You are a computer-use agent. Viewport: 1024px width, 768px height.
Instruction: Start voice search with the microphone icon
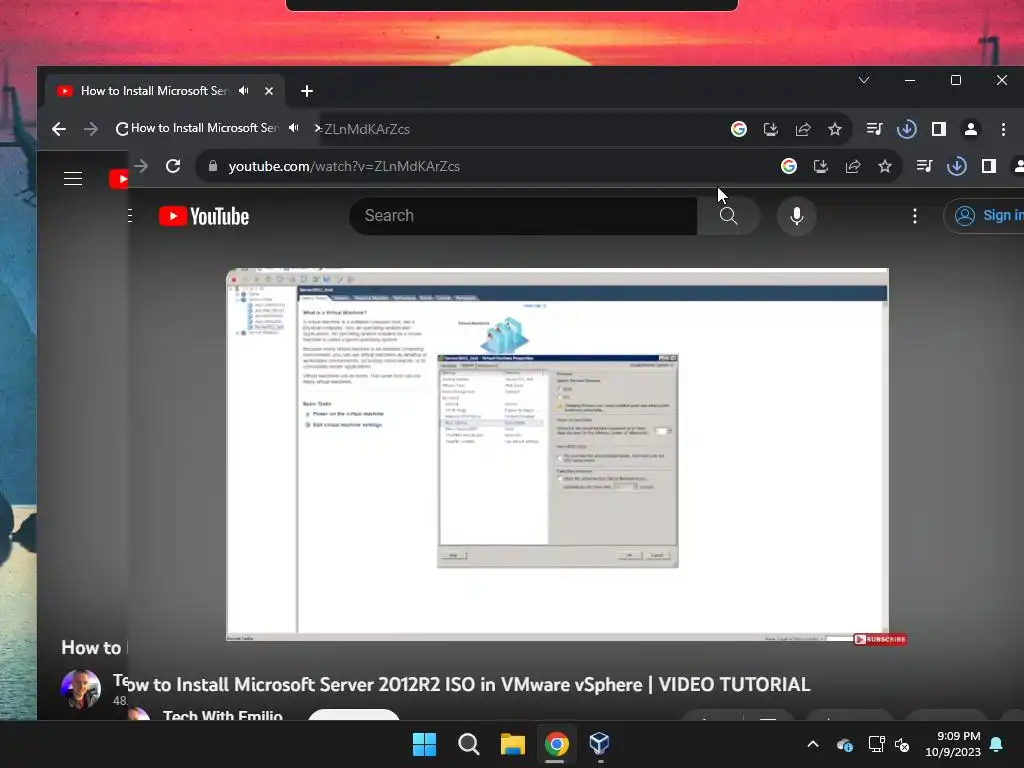click(796, 216)
